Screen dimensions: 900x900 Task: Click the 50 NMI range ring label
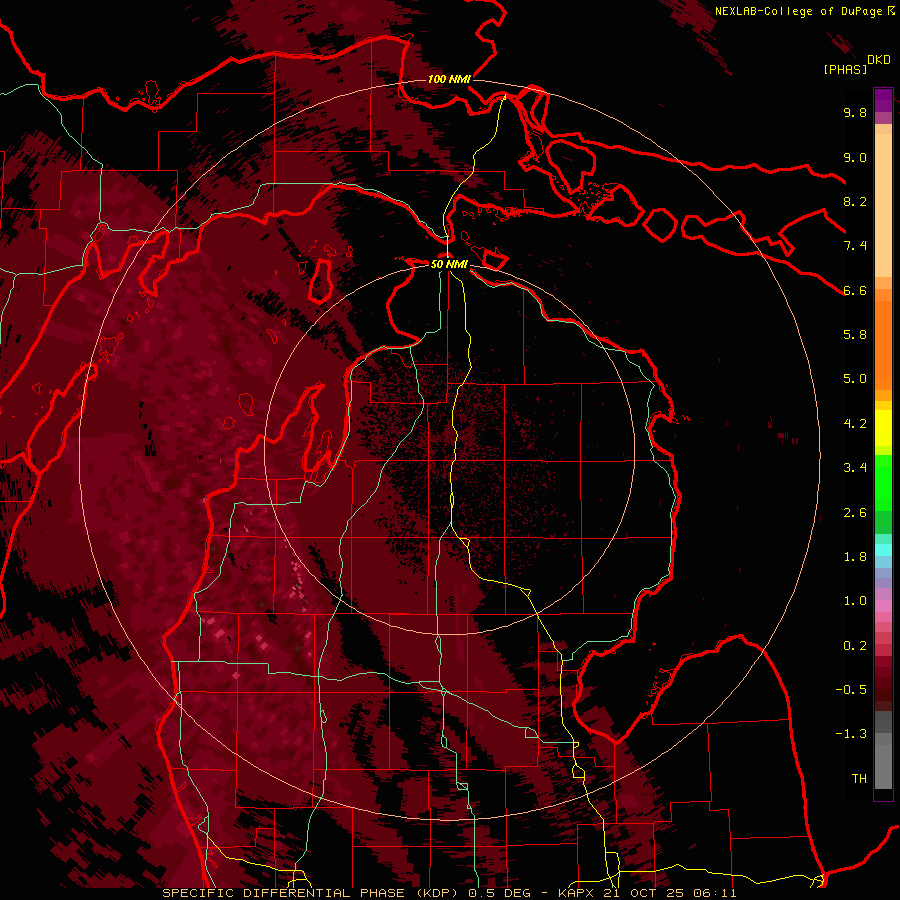(x=449, y=264)
